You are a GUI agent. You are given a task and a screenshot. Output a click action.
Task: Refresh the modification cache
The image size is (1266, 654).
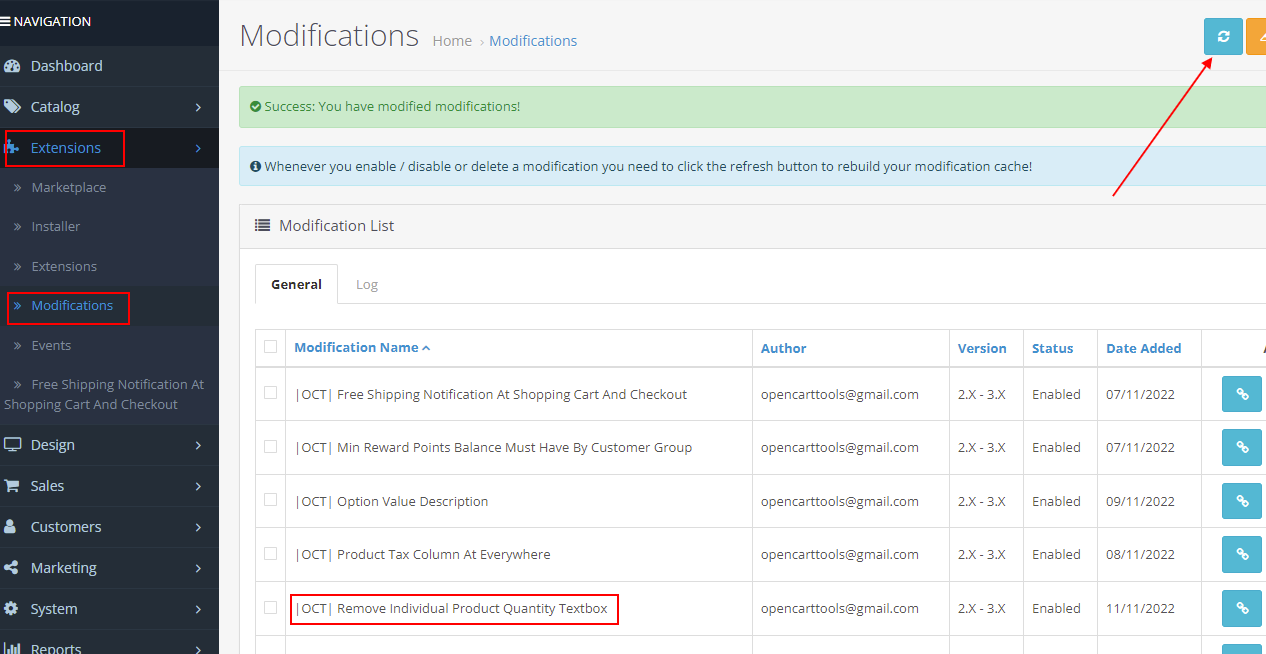click(1223, 36)
